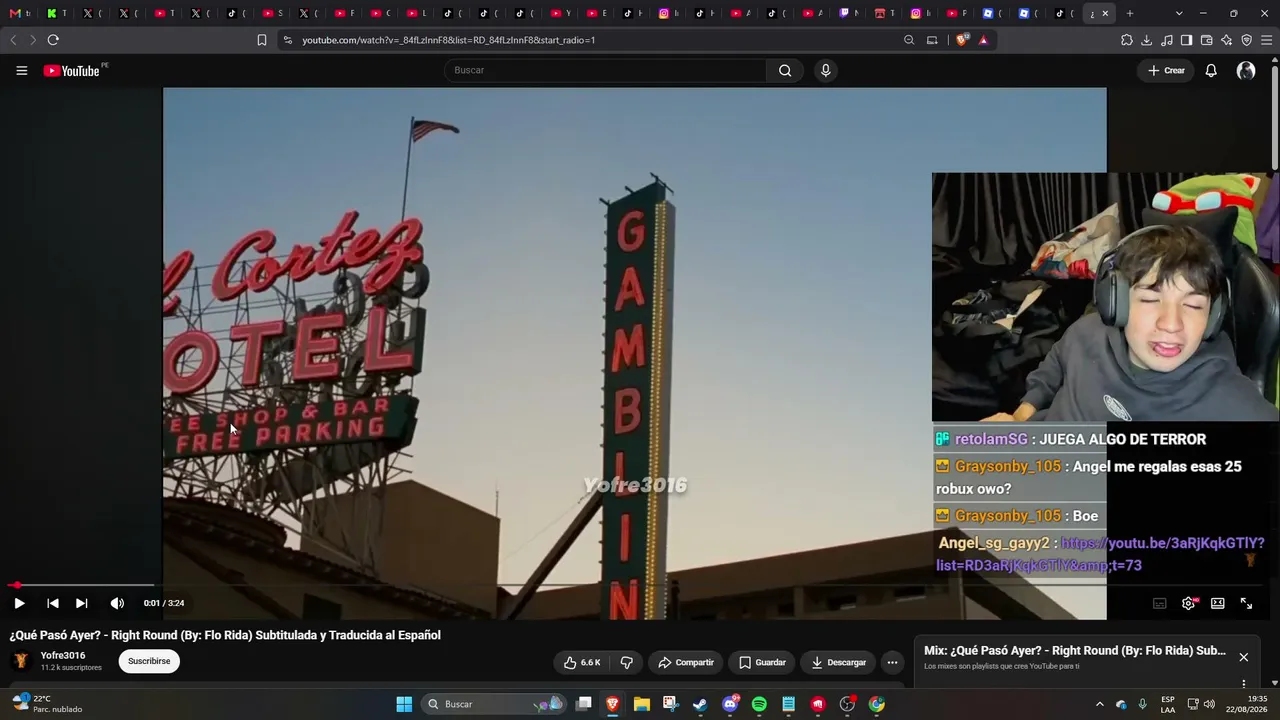Skip to the next video
The width and height of the screenshot is (1280, 720).
82,603
